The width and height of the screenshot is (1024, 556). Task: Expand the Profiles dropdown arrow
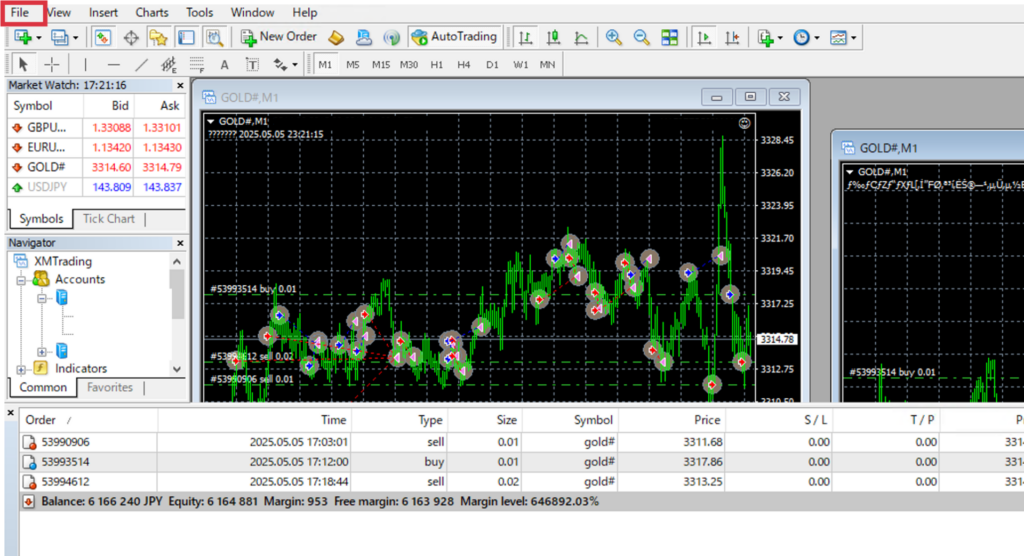click(x=75, y=38)
